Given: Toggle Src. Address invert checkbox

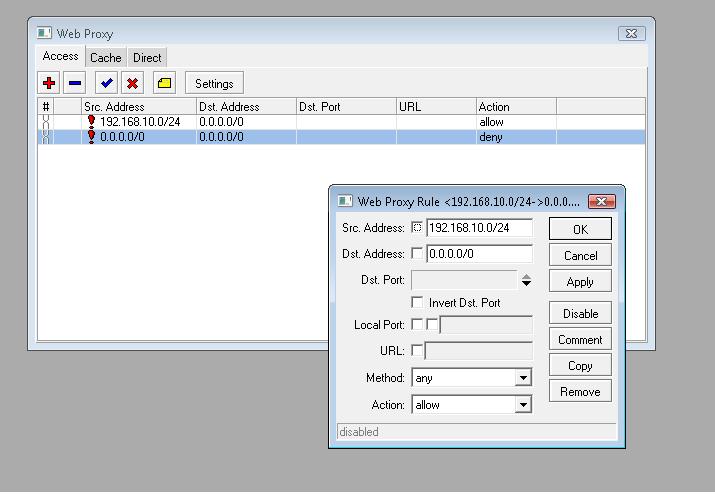Looking at the screenshot, I should [416, 227].
